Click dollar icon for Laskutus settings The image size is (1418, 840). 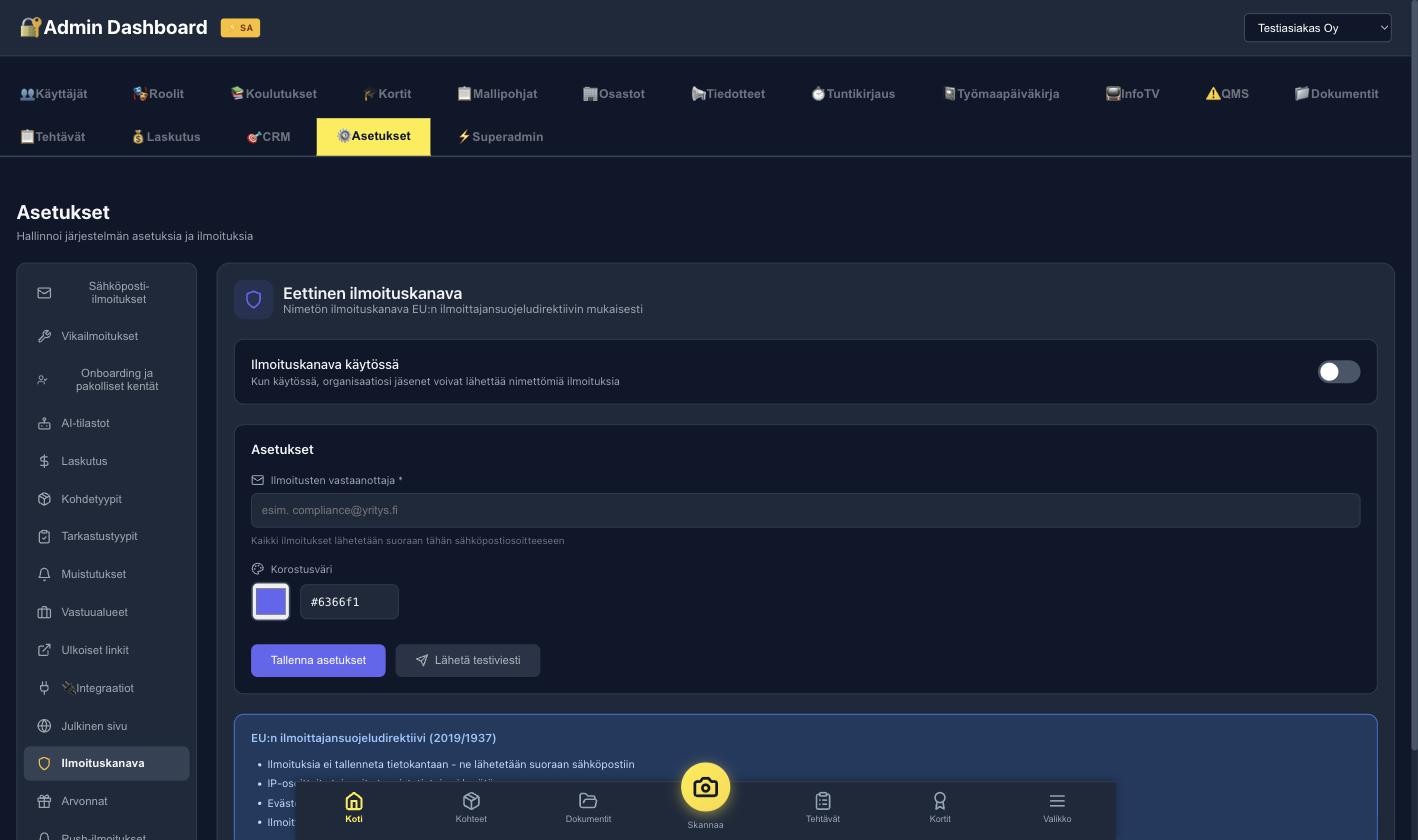(44, 461)
